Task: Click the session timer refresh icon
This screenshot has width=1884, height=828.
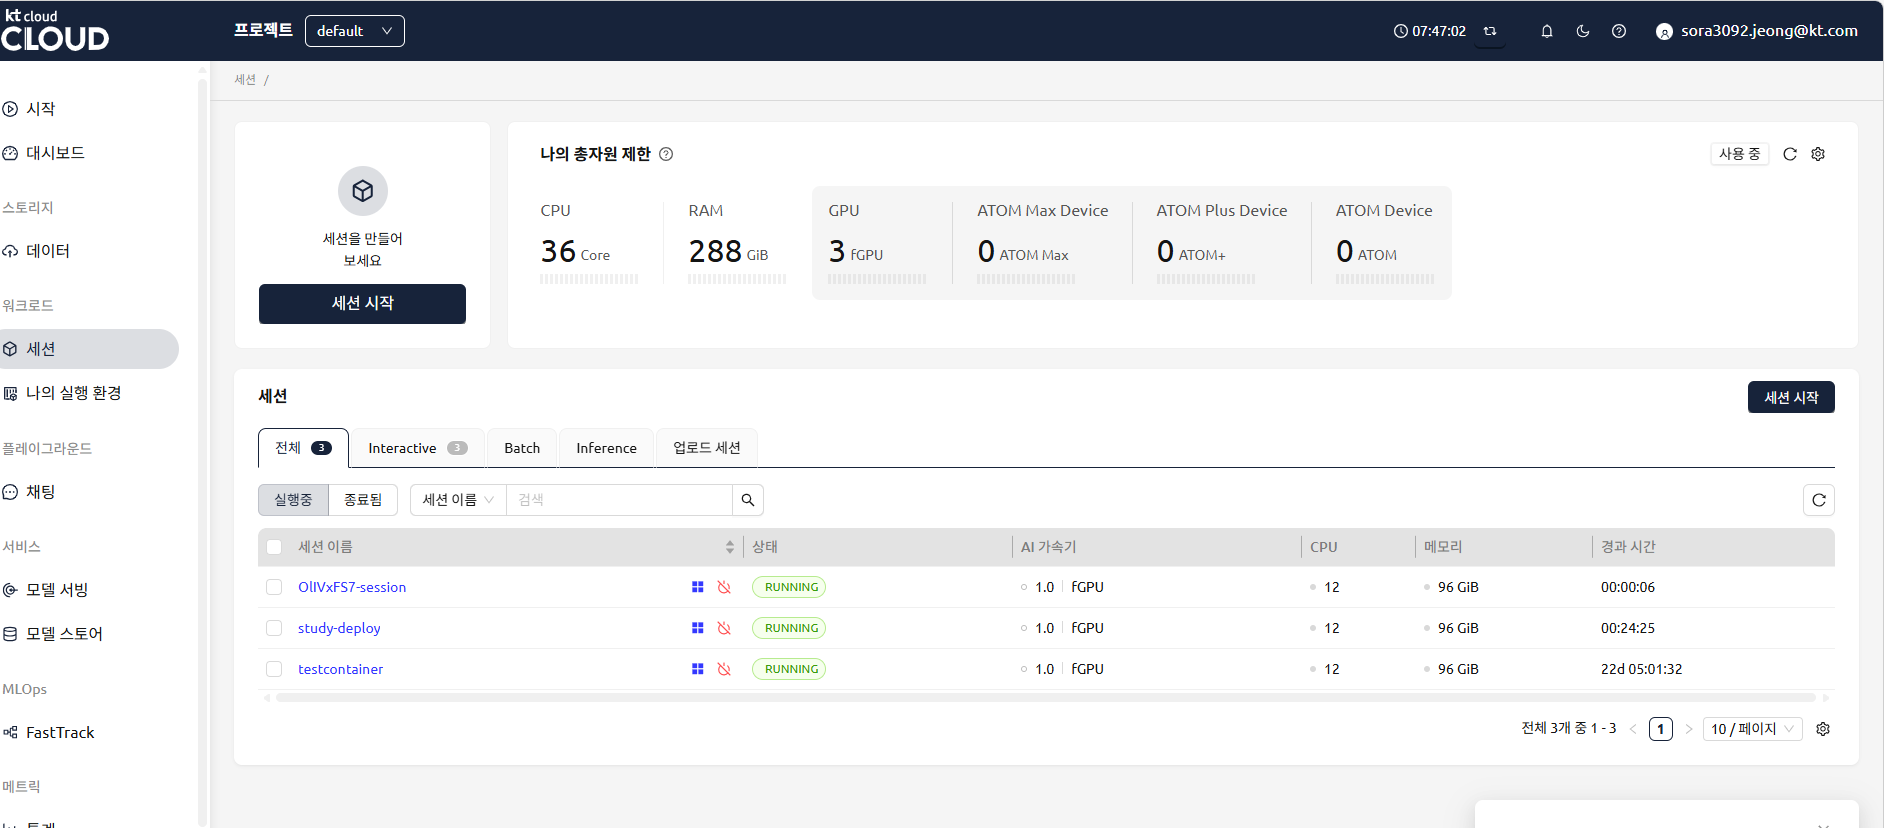Action: (1490, 31)
